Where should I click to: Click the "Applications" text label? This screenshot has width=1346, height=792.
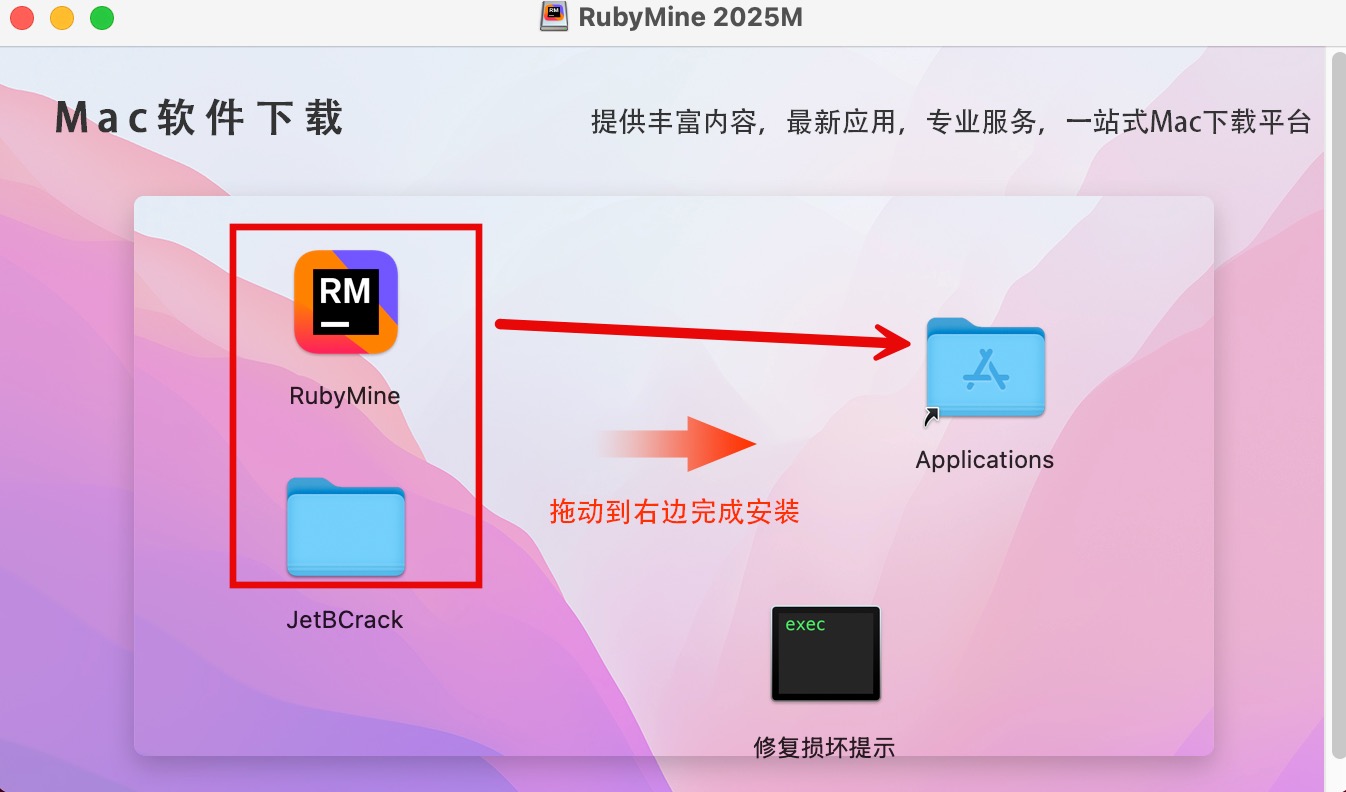[985, 460]
